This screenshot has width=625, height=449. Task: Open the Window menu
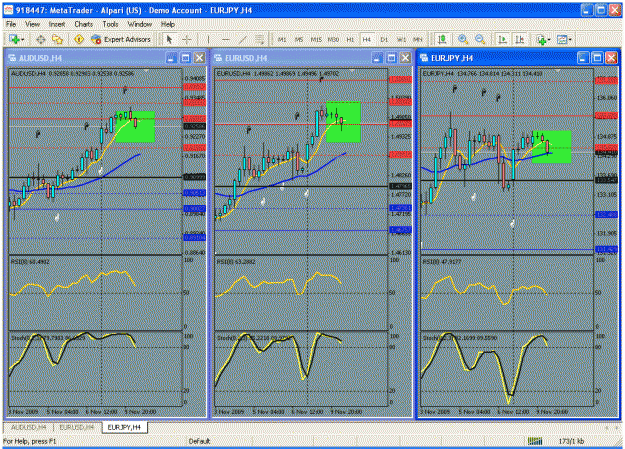point(140,24)
